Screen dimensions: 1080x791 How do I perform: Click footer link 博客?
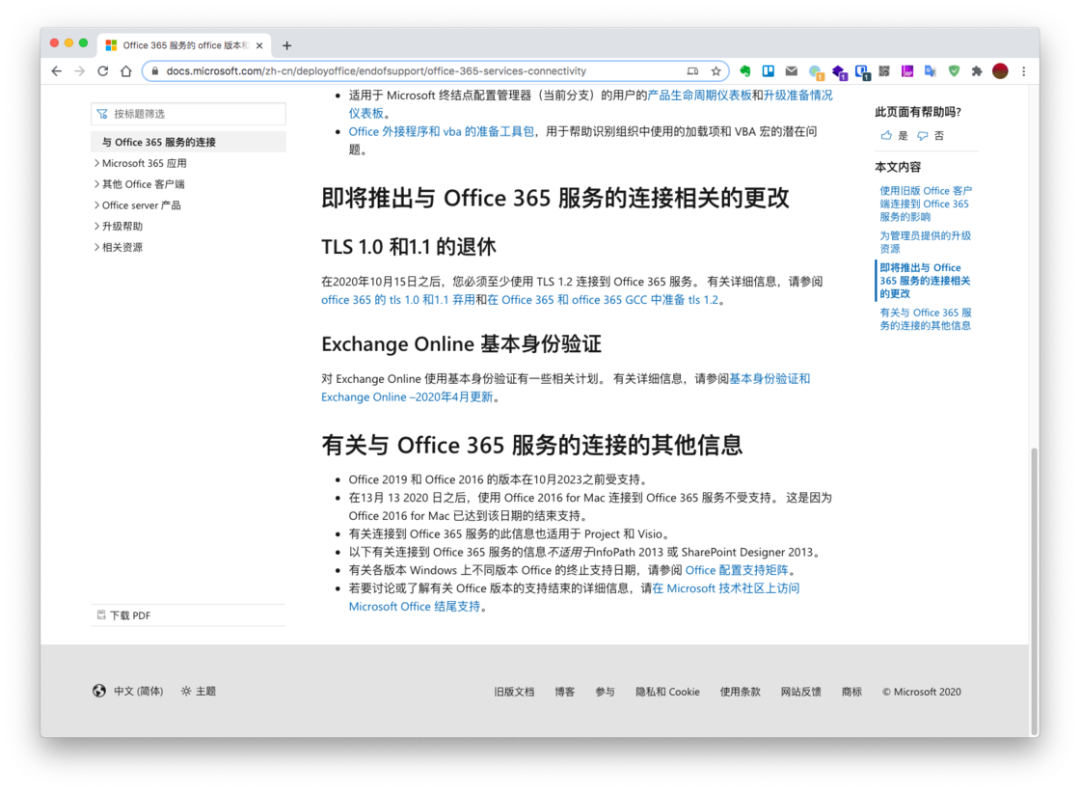[x=565, y=692]
